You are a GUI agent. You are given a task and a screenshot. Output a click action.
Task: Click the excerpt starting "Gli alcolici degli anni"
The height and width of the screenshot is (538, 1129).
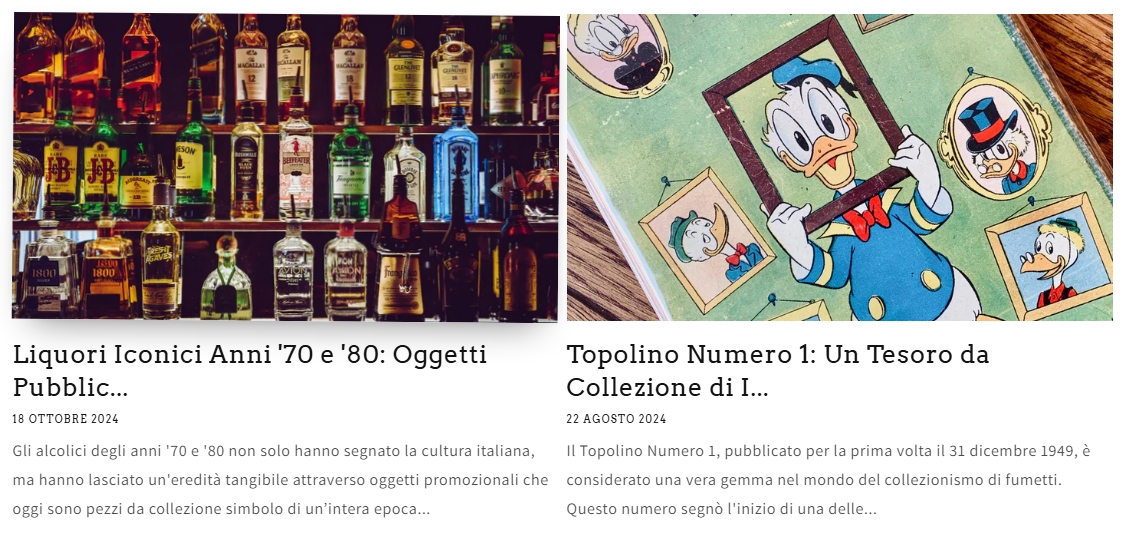click(x=281, y=480)
